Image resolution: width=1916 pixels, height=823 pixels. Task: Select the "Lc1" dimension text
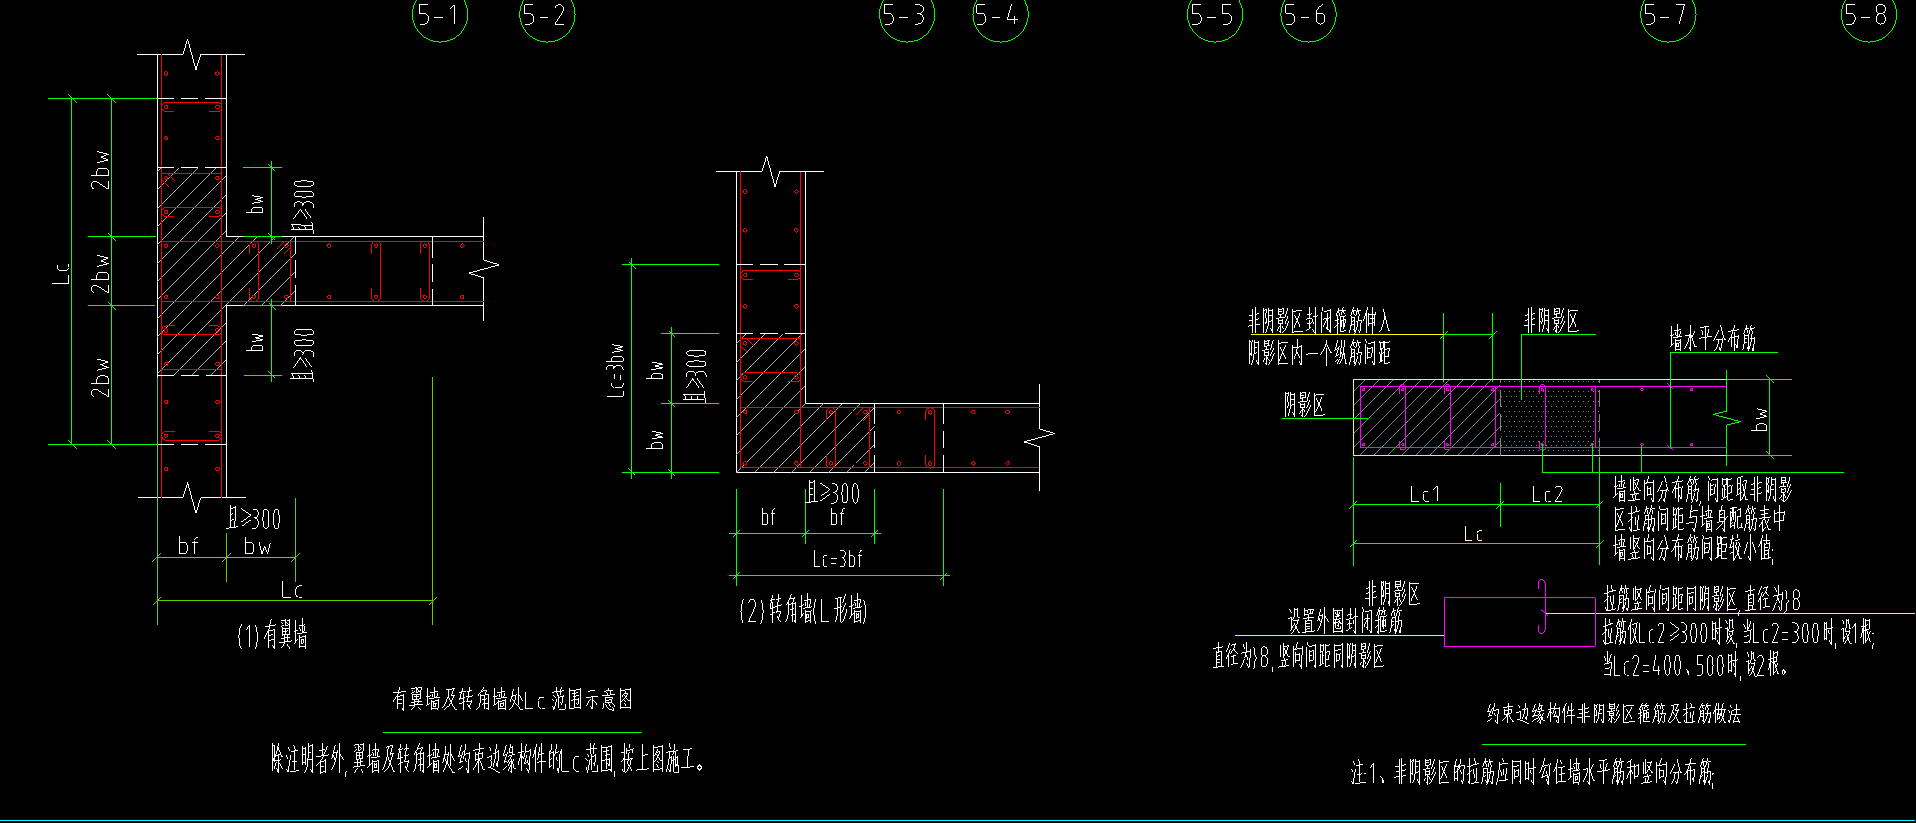[1424, 494]
